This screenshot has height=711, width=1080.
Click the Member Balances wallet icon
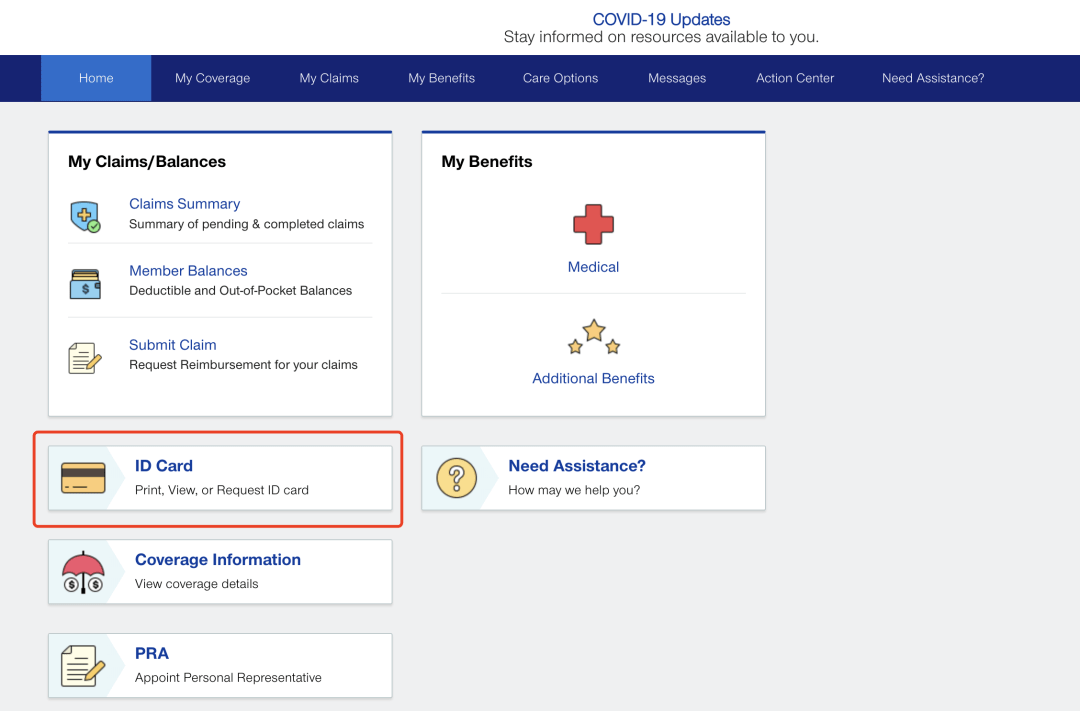pyautogui.click(x=85, y=281)
